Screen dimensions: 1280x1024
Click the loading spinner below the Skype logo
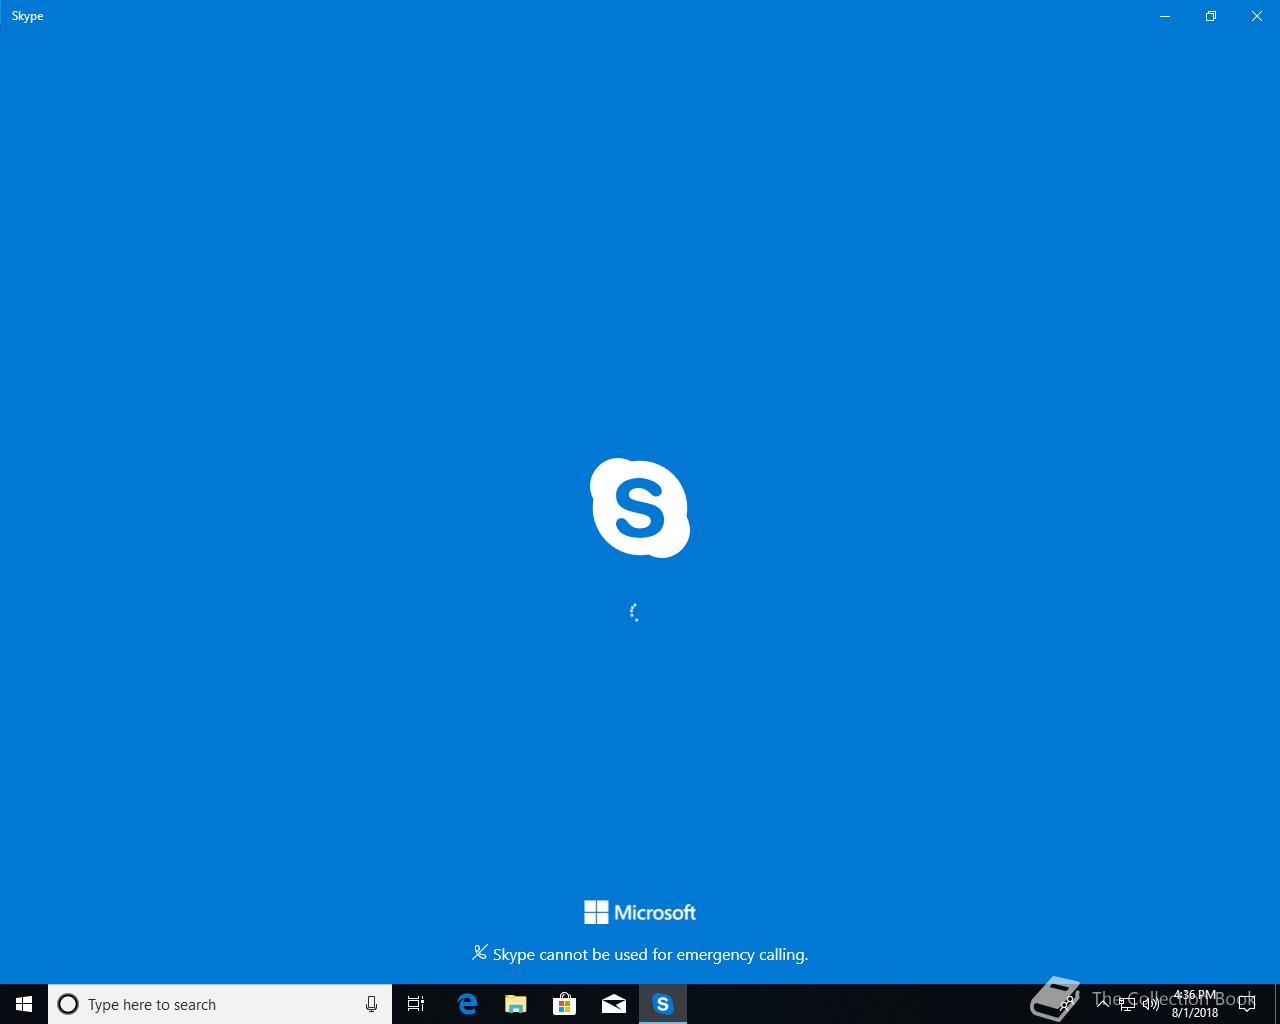click(x=635, y=612)
